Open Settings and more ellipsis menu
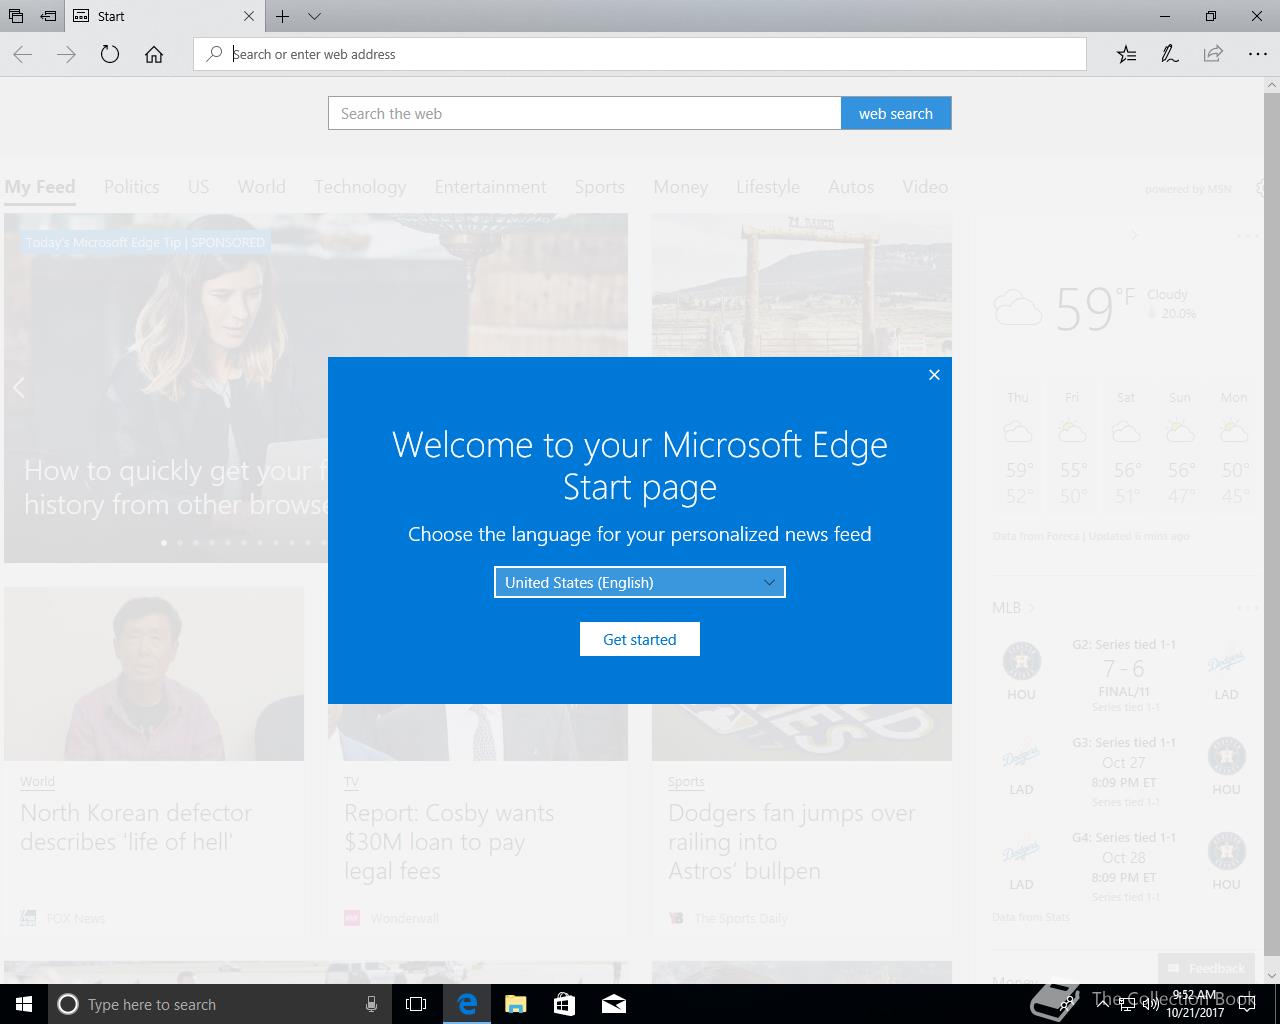The width and height of the screenshot is (1280, 1024). (x=1257, y=55)
